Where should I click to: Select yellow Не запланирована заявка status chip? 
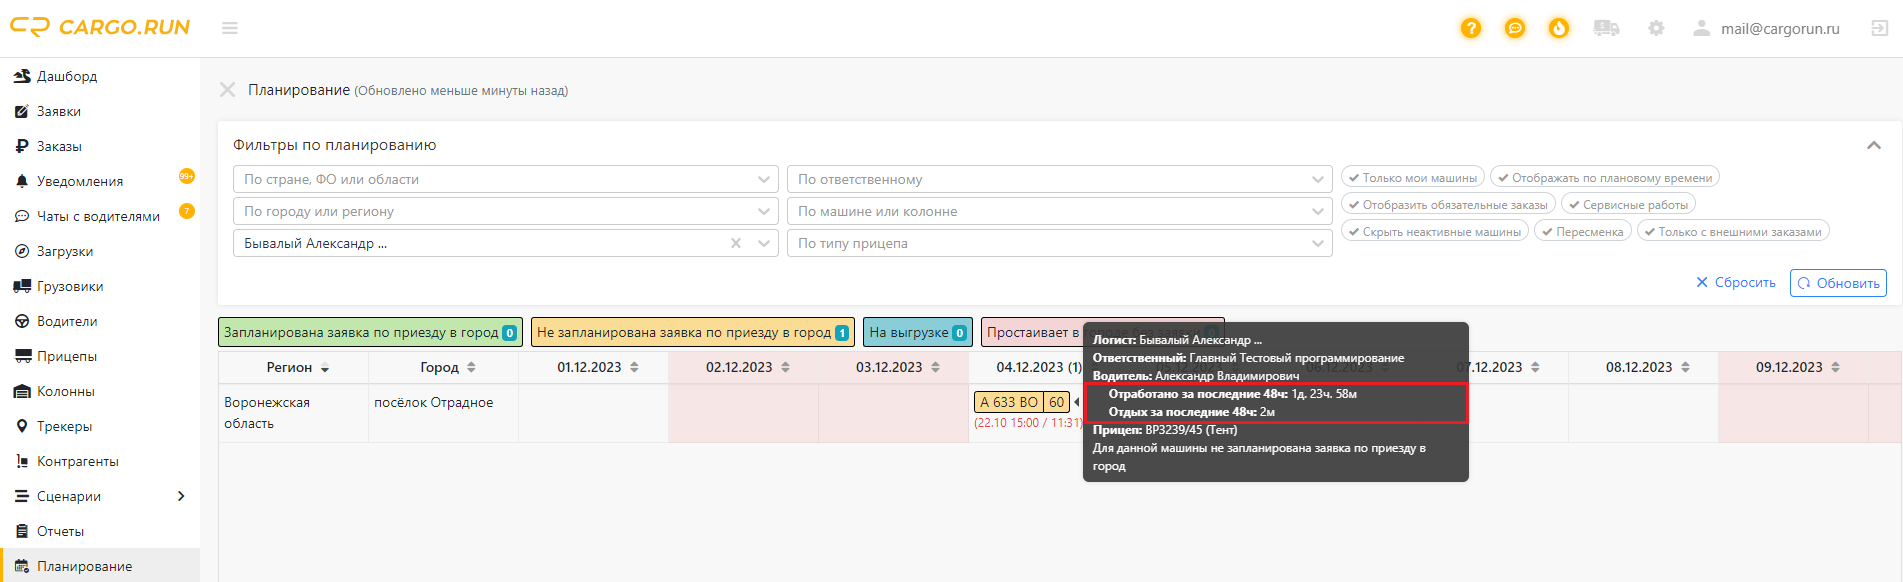click(x=693, y=332)
